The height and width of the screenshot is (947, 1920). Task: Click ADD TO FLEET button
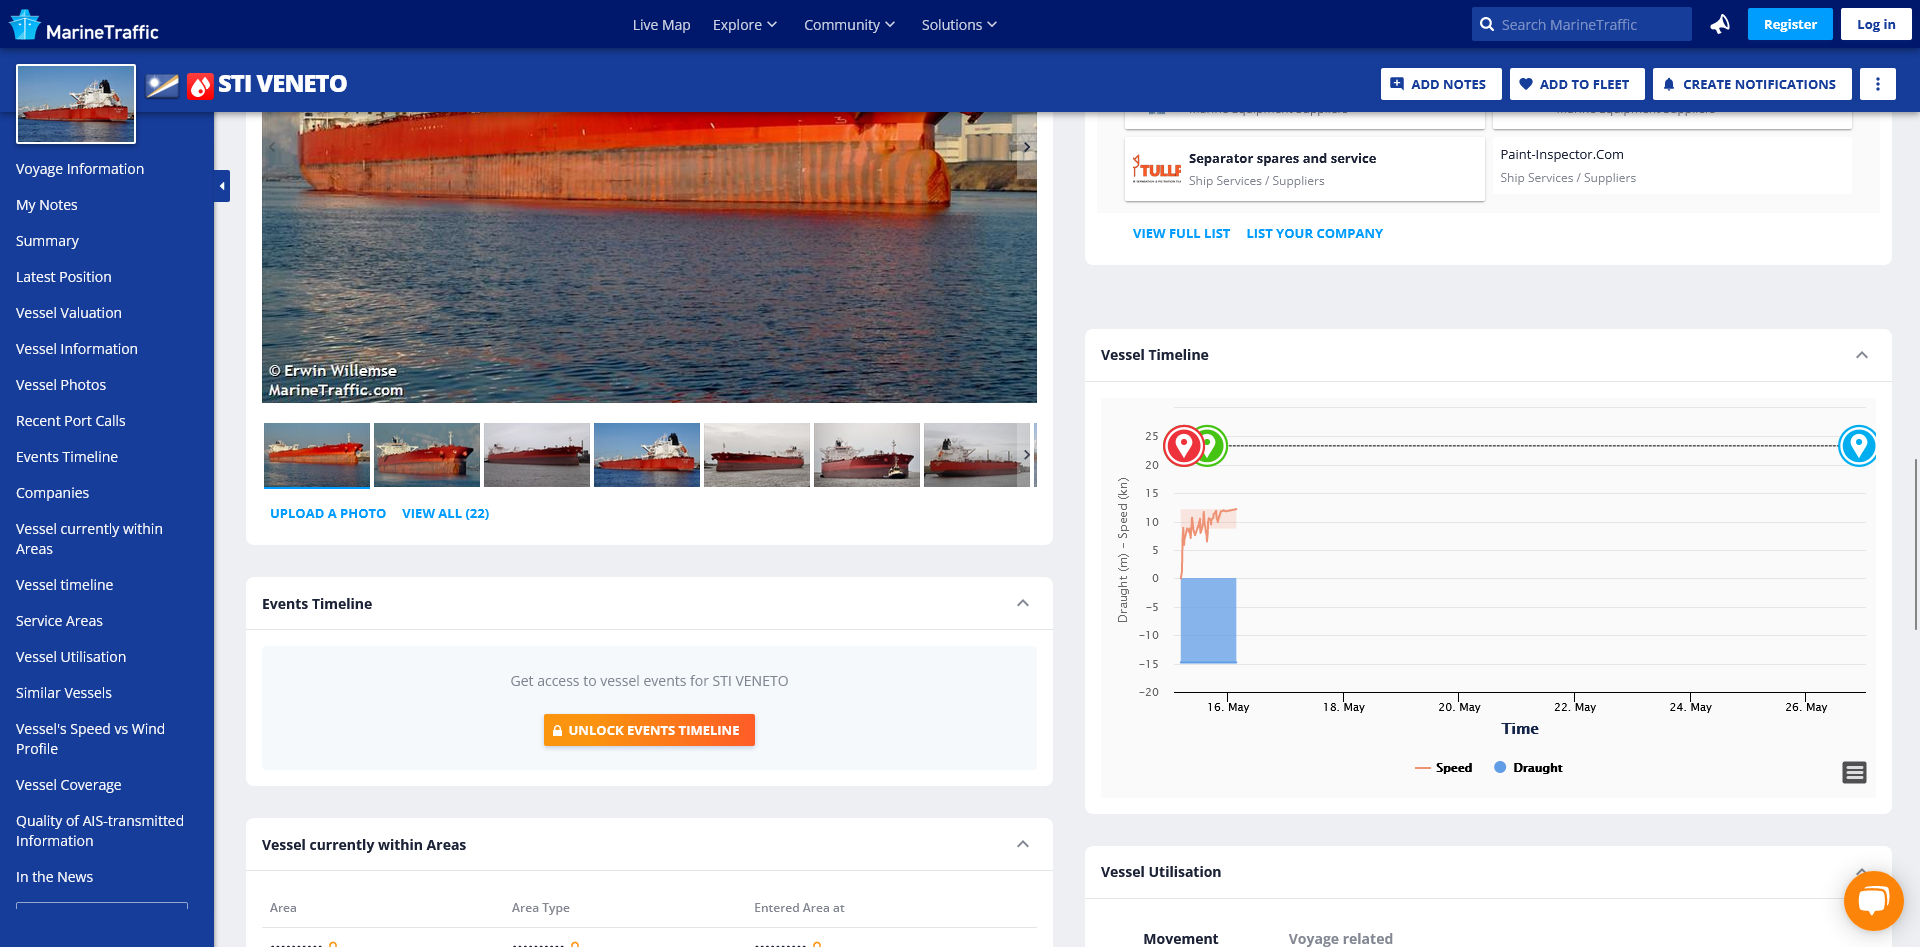tap(1577, 84)
